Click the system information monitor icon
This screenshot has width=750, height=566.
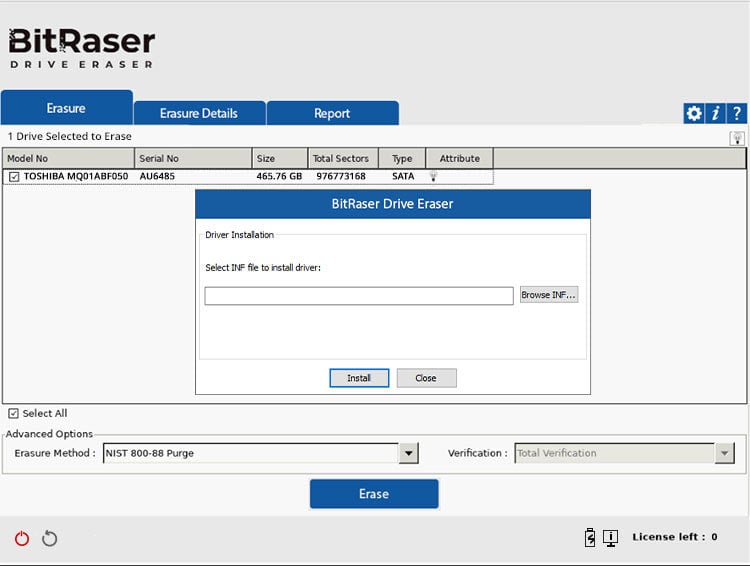pos(610,538)
